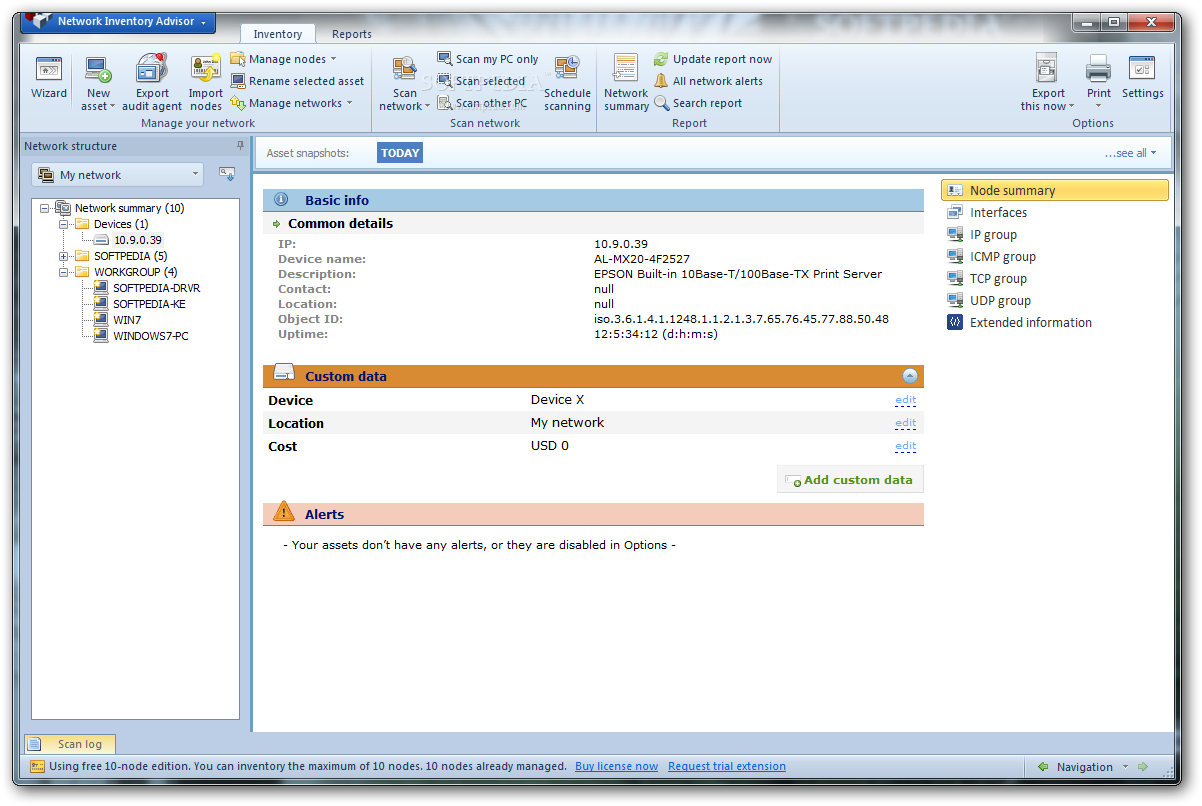Click Rename selected asset

click(x=298, y=81)
